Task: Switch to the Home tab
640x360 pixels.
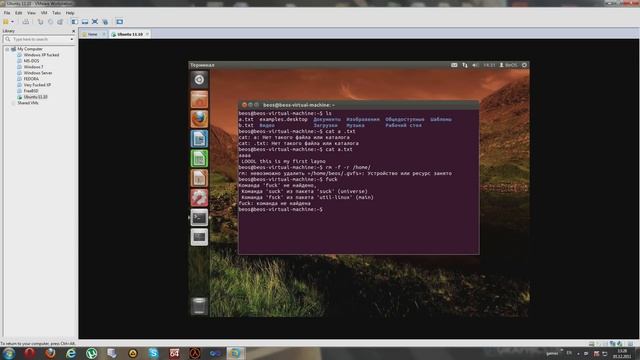Action: [93, 34]
